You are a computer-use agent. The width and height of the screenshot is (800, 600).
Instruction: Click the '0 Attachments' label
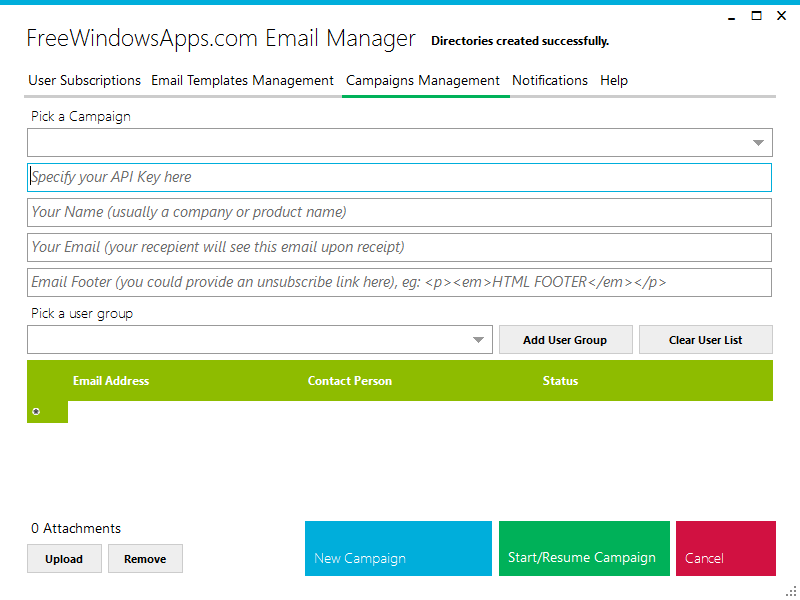point(76,528)
